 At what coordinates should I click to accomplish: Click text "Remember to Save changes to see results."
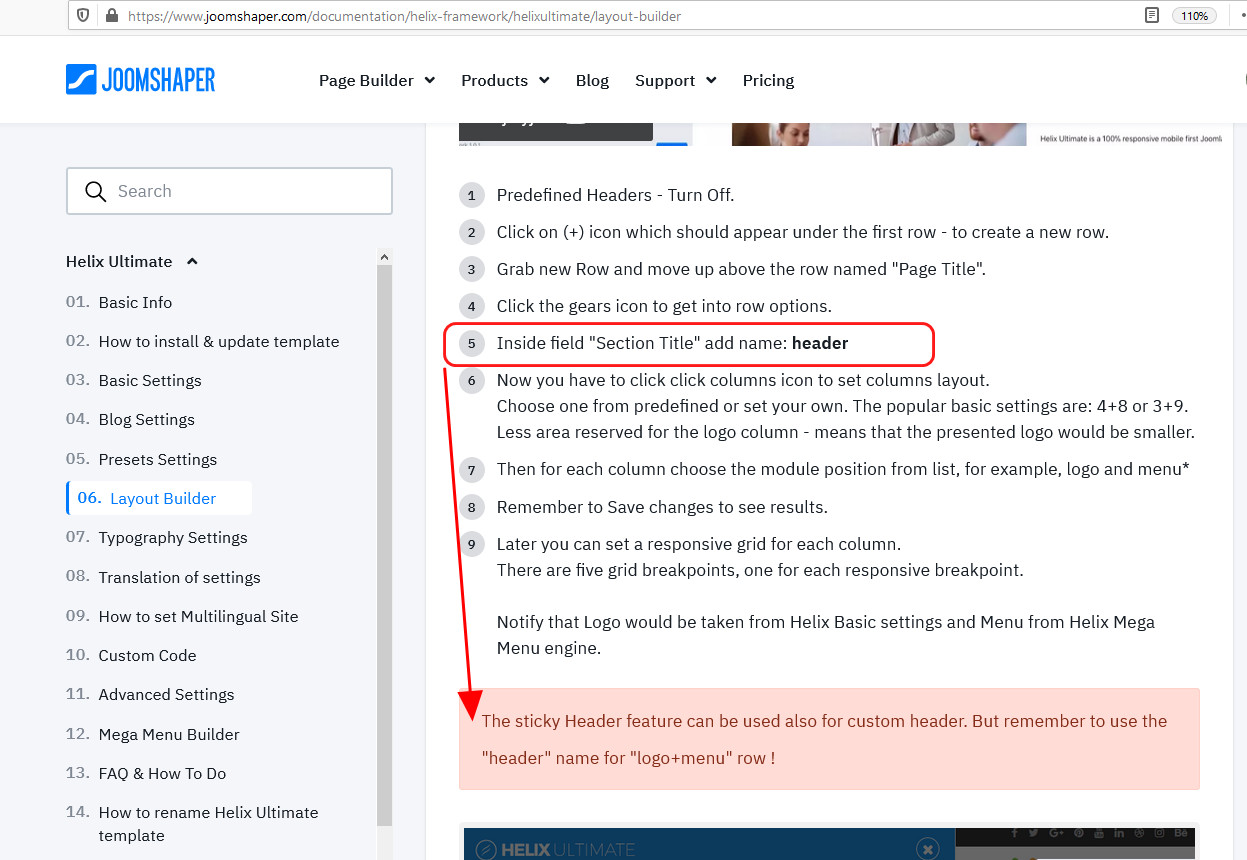click(662, 507)
